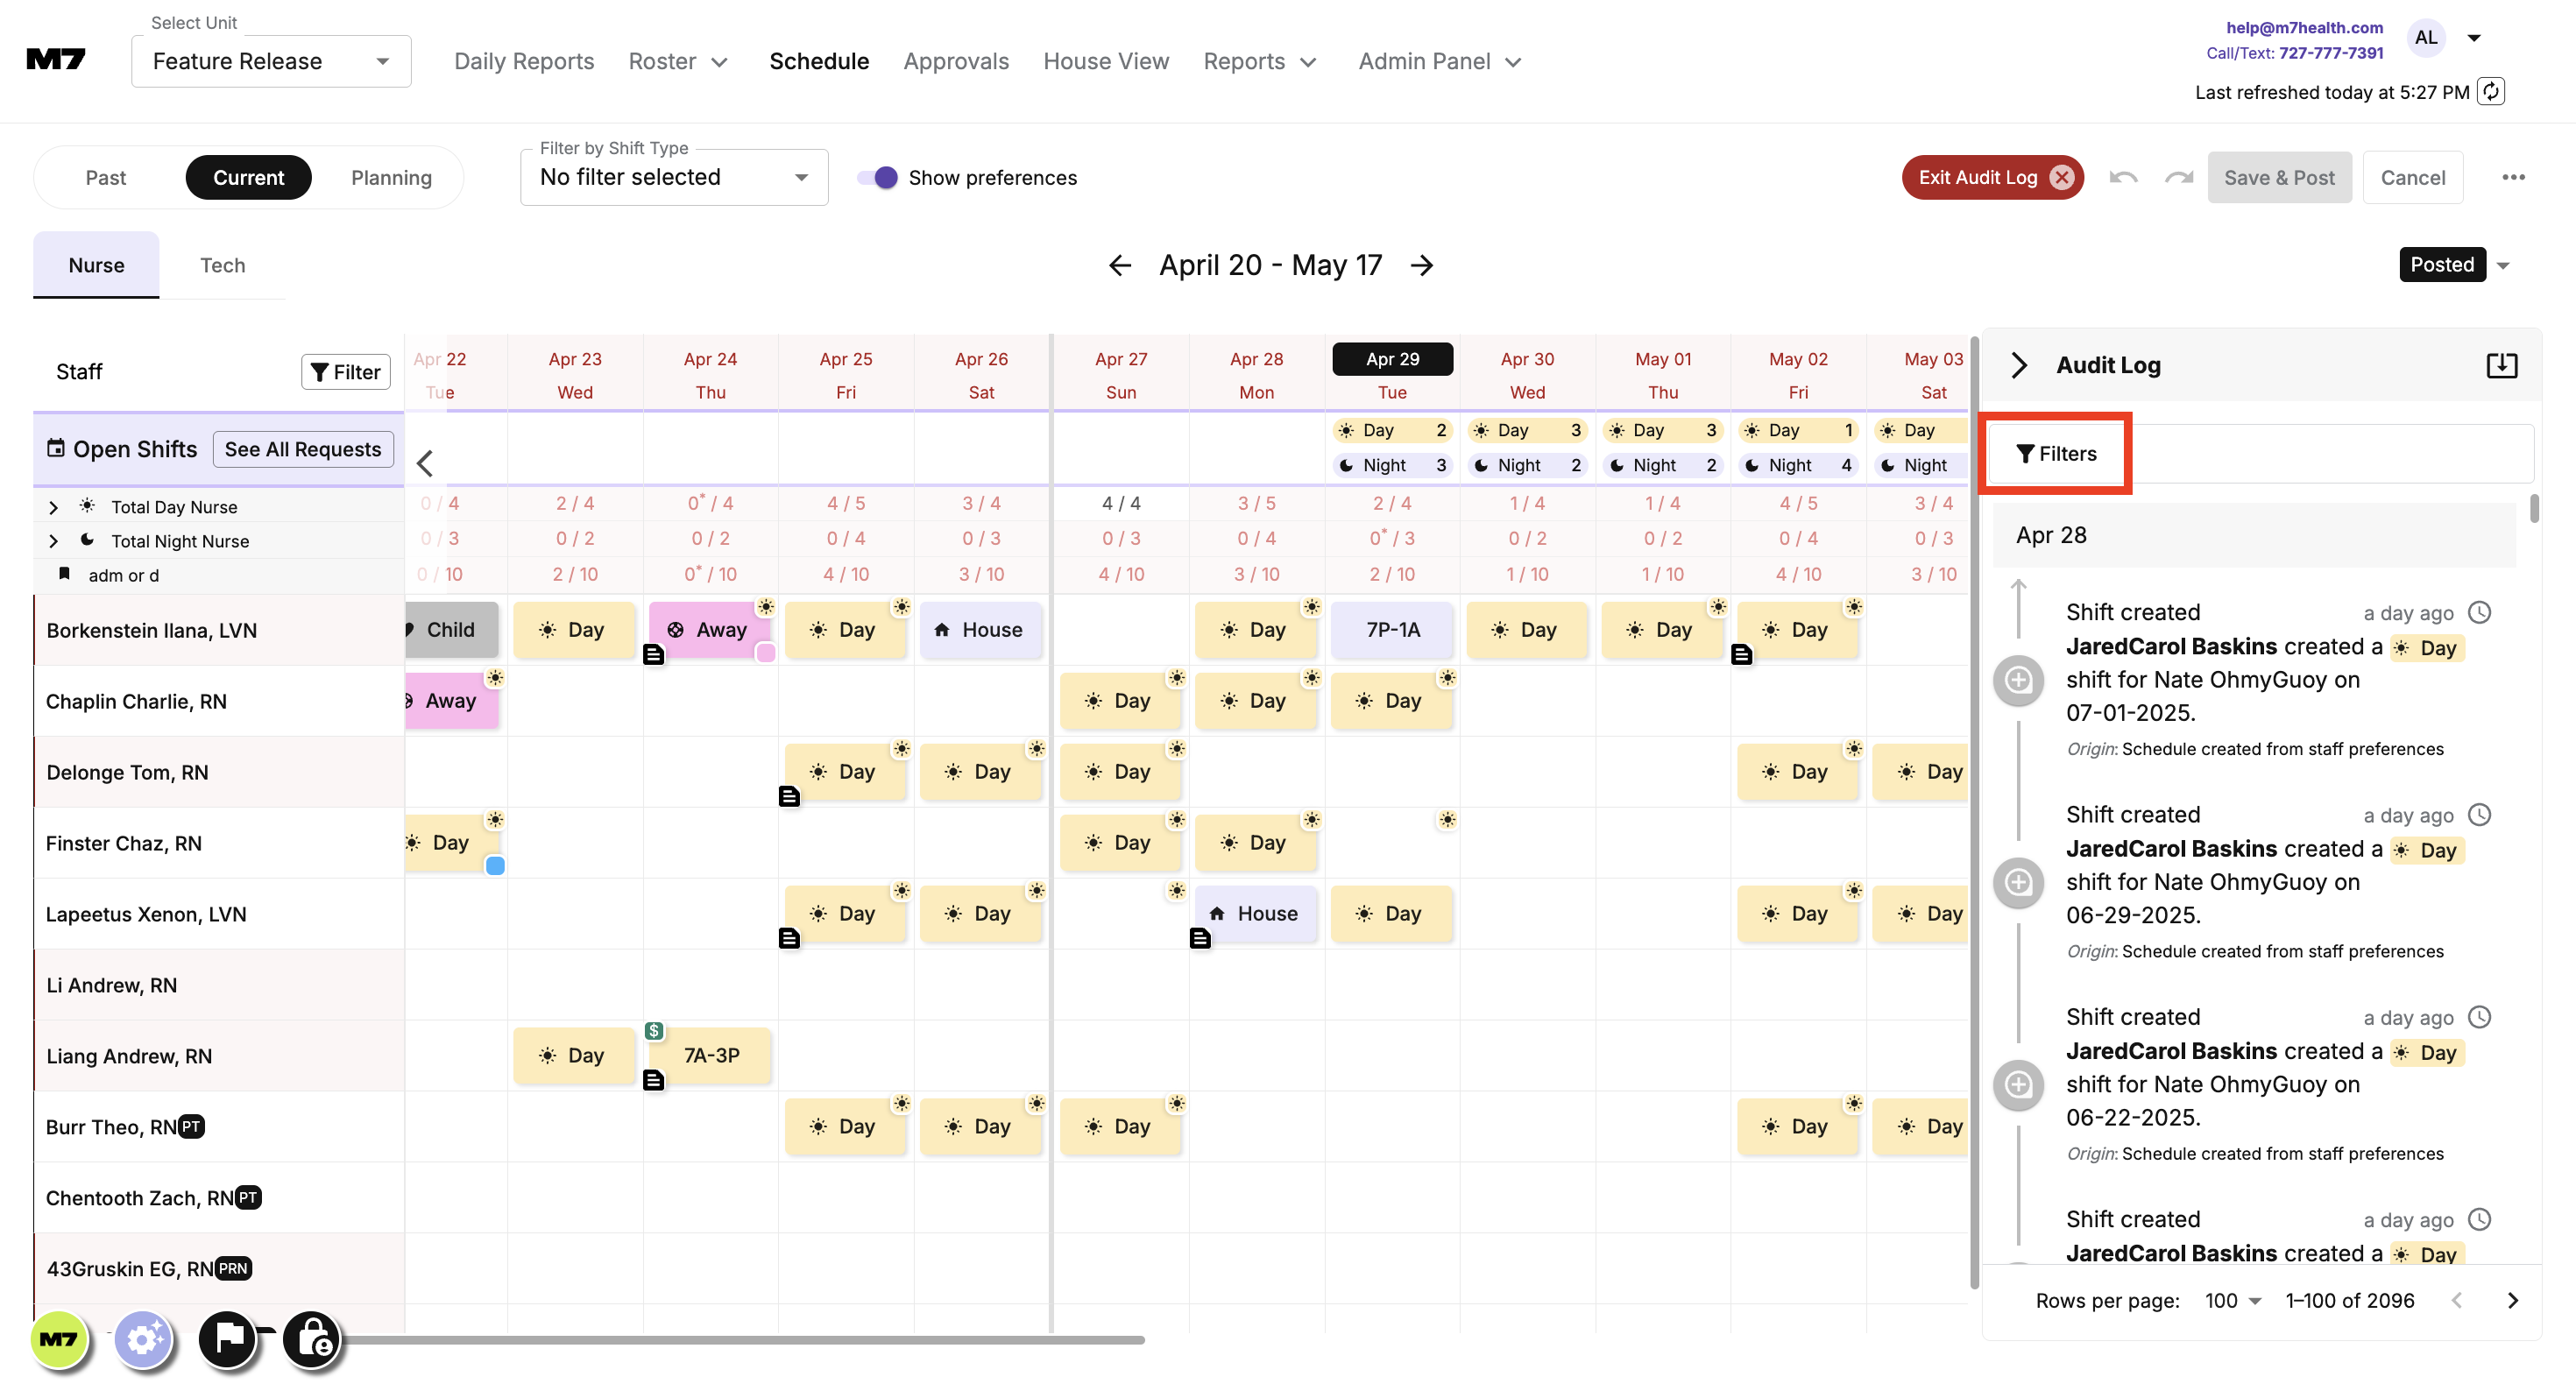Image resolution: width=2576 pixels, height=1398 pixels.
Task: Click the flag icon at bottom left
Action: (227, 1338)
